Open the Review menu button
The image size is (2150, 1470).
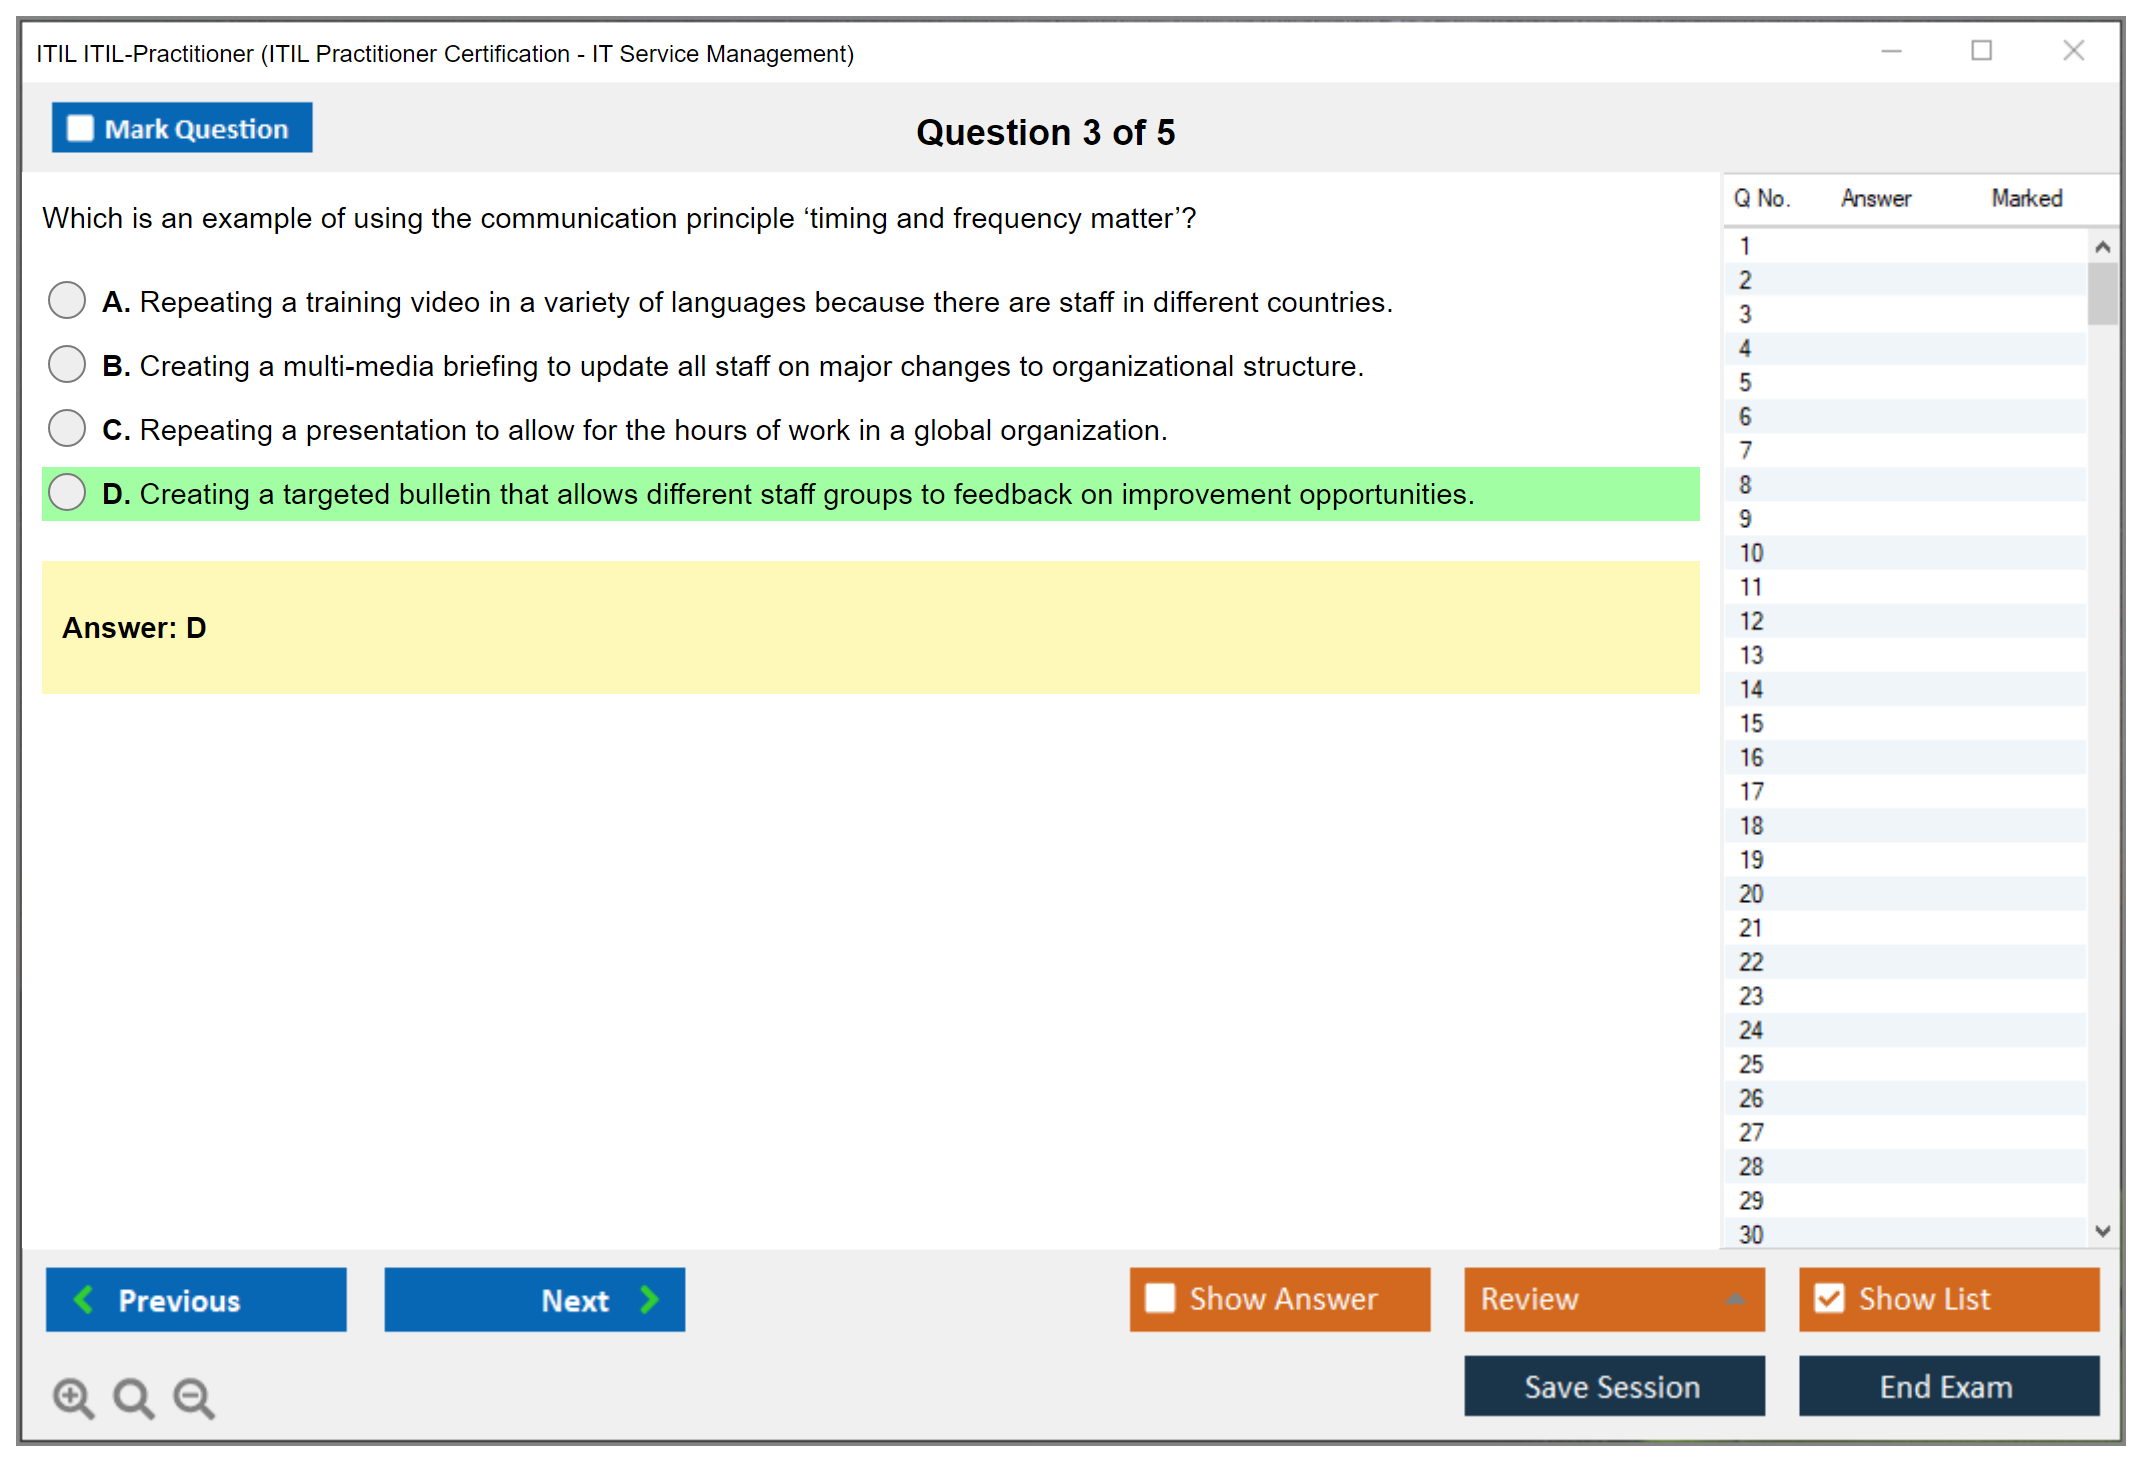1580,1299
